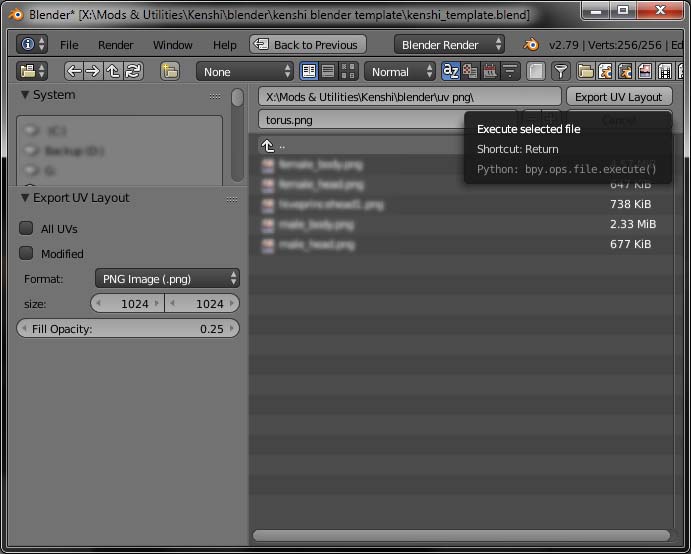This screenshot has height=554, width=691.
Task: Open the display size dropdown showing Normal
Action: point(400,71)
